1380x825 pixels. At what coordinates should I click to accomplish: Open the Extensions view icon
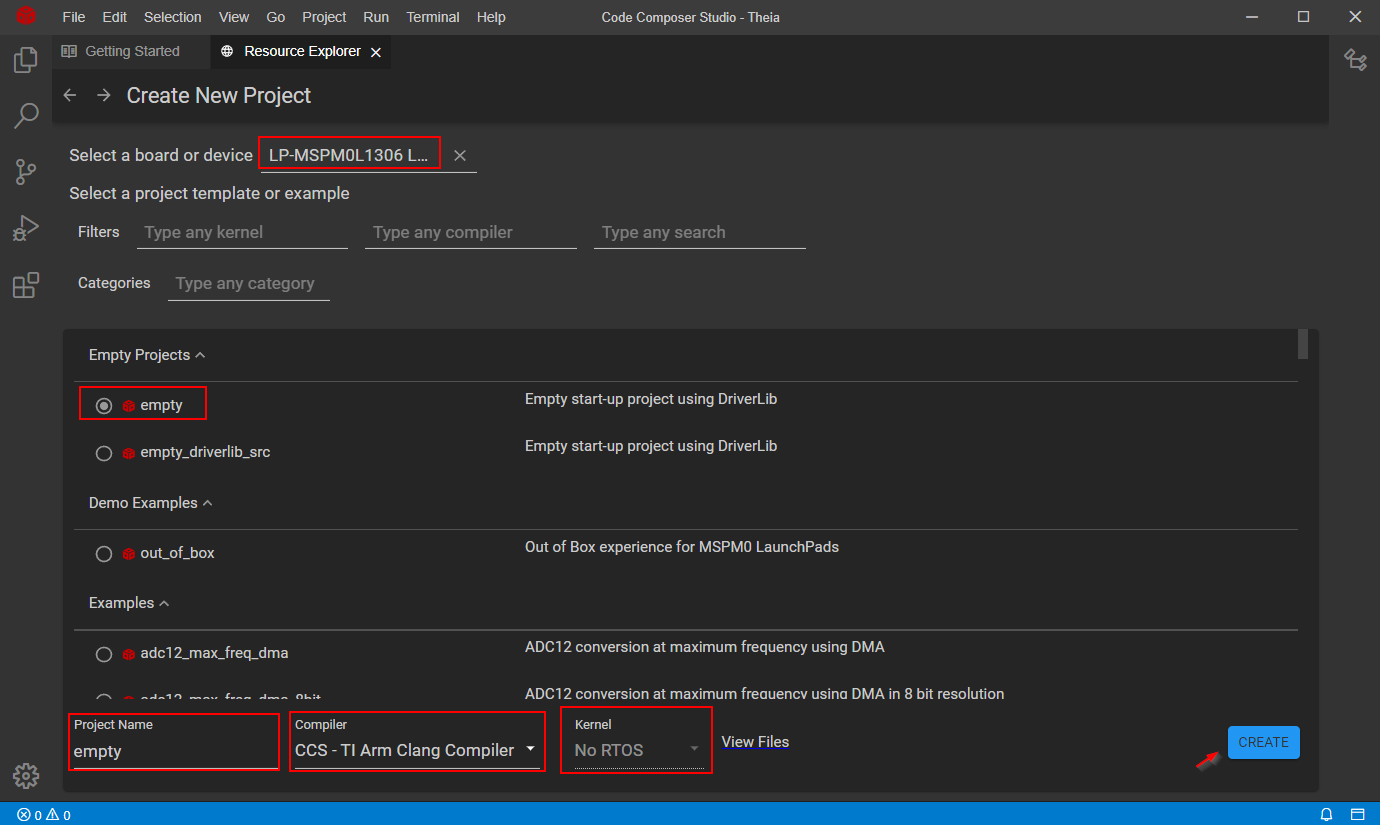coord(26,286)
